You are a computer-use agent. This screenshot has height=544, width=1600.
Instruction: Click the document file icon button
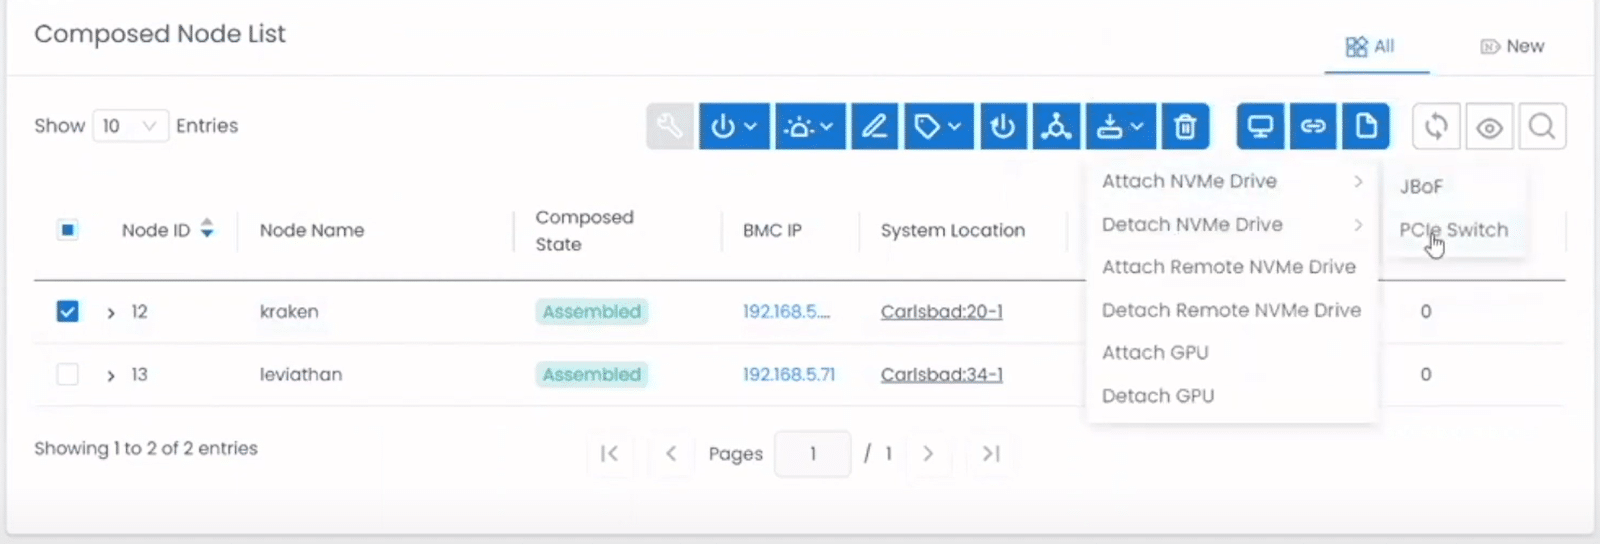(1366, 126)
